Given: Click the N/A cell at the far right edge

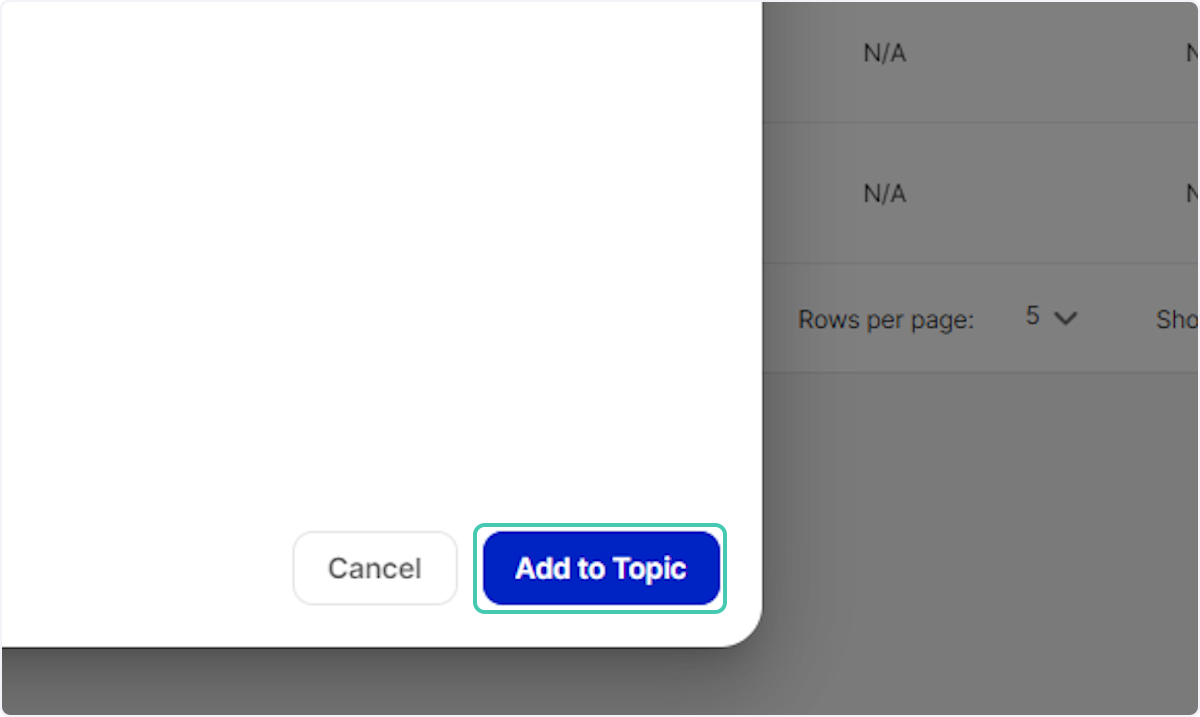Looking at the screenshot, I should [x=1191, y=52].
